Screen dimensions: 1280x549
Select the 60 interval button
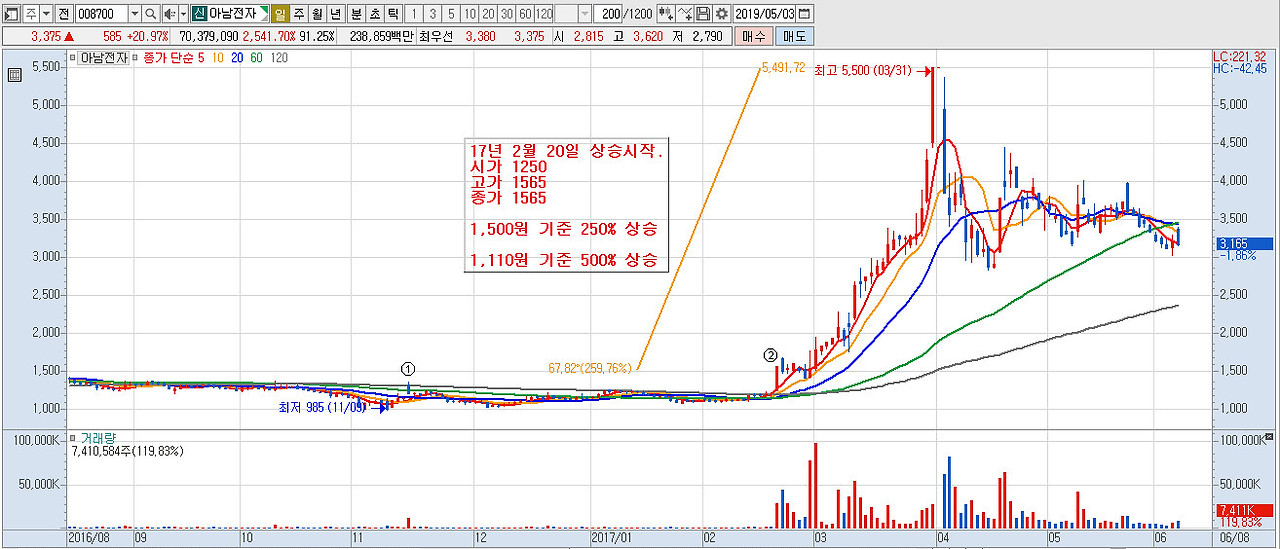click(525, 14)
